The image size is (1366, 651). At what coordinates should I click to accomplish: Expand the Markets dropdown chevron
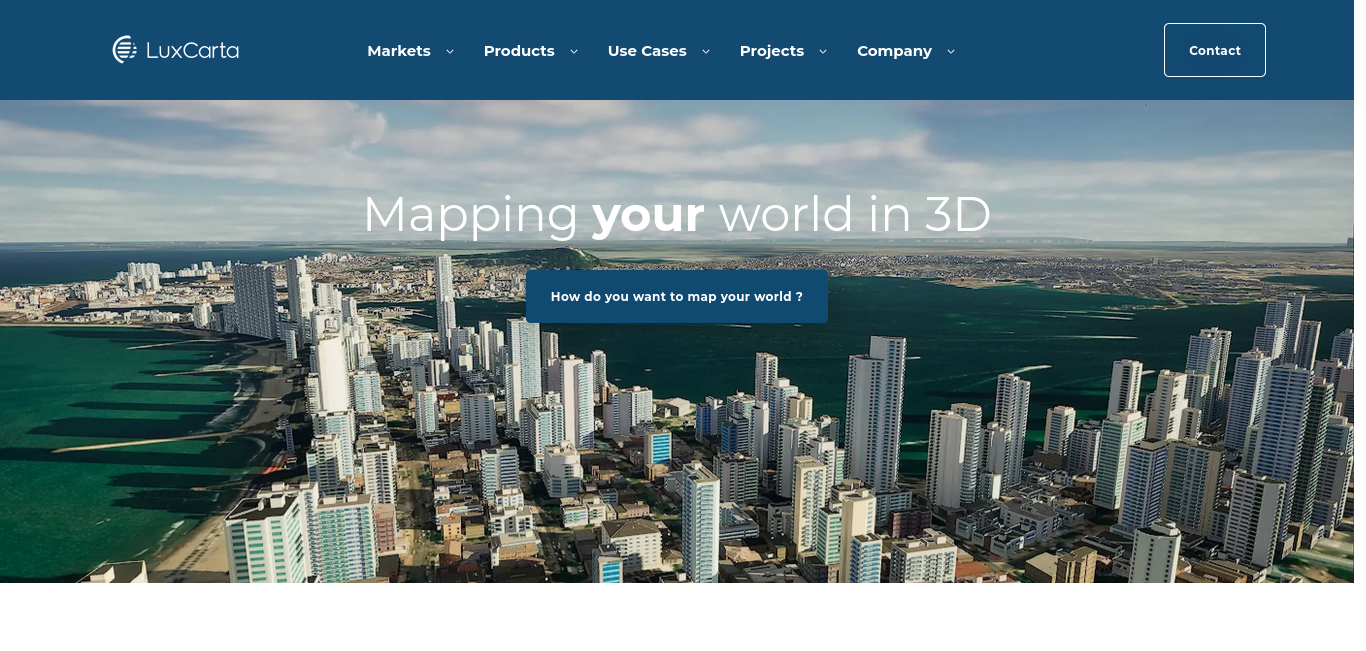coord(450,51)
